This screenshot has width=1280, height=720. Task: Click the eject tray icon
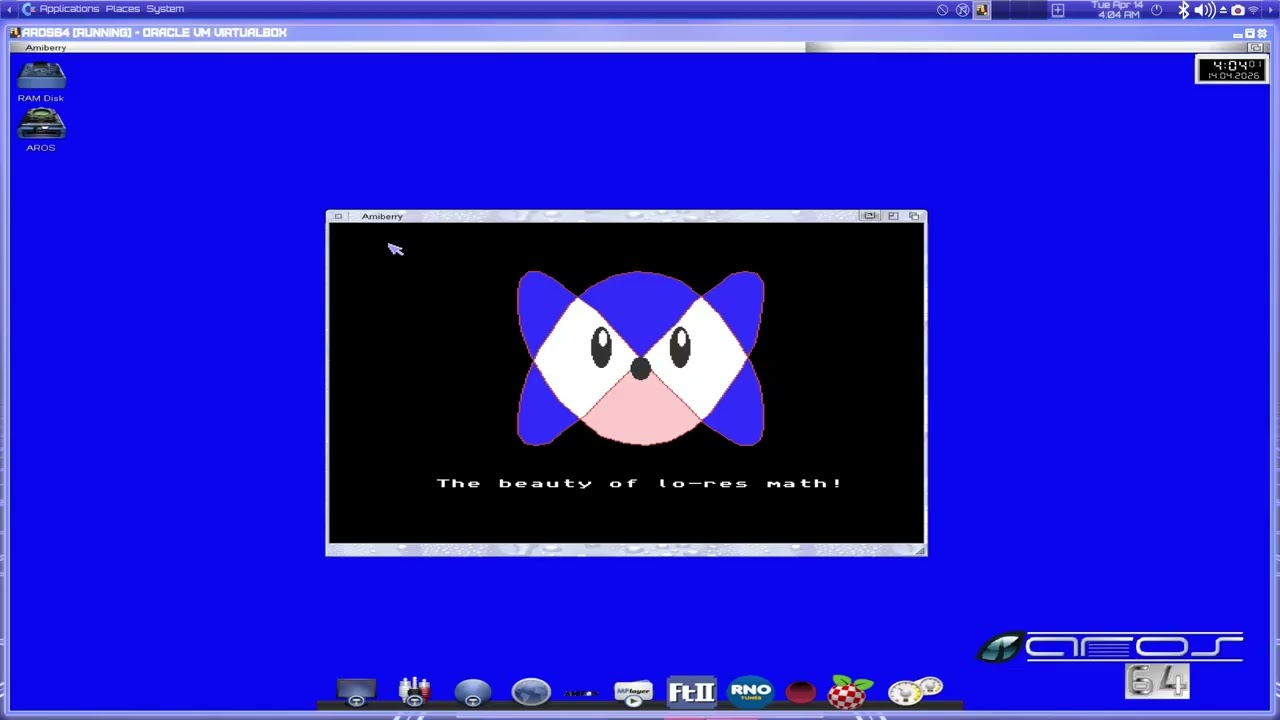click(1222, 10)
